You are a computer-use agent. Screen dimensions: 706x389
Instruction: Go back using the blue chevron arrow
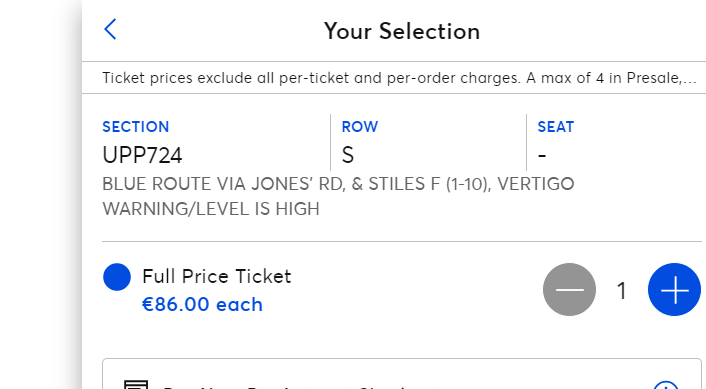tap(110, 30)
